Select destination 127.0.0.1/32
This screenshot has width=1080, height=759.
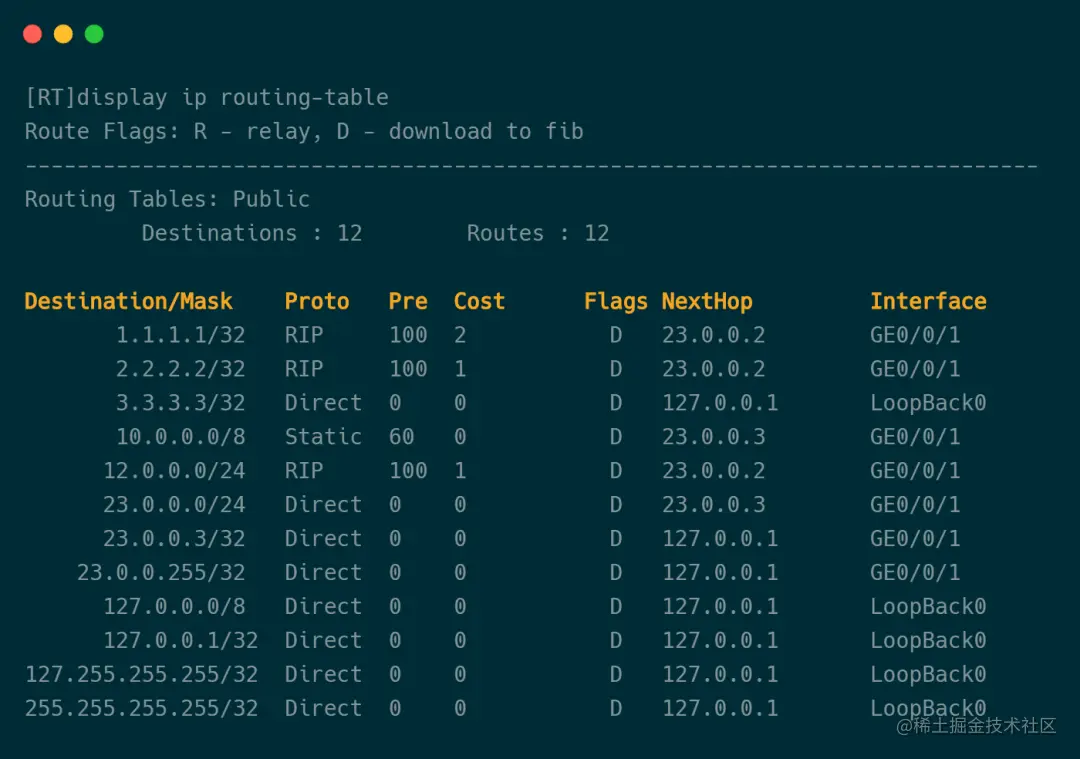point(180,640)
